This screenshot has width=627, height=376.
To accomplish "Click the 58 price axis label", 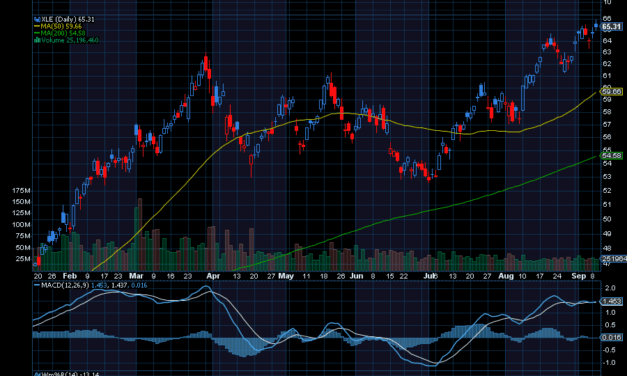I will click(607, 112).
